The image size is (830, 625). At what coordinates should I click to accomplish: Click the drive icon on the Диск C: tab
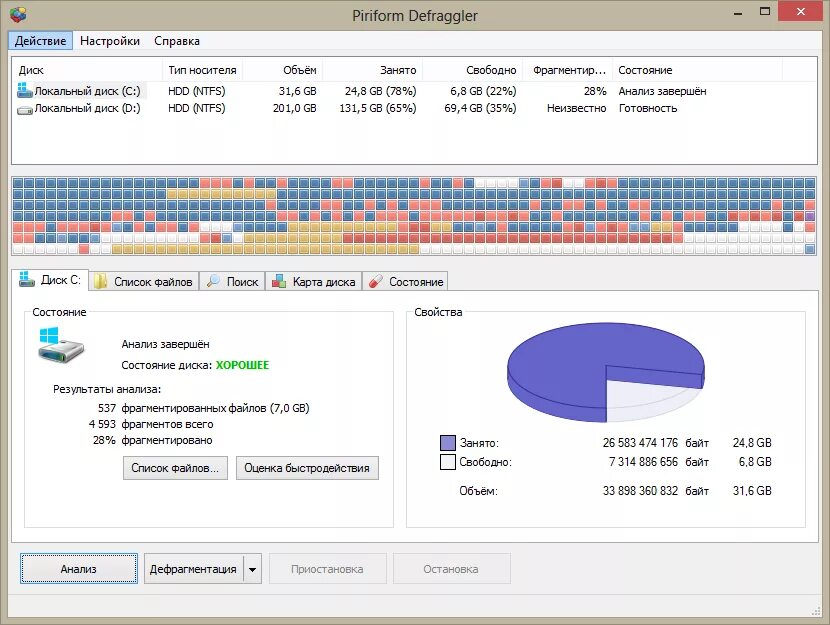26,279
